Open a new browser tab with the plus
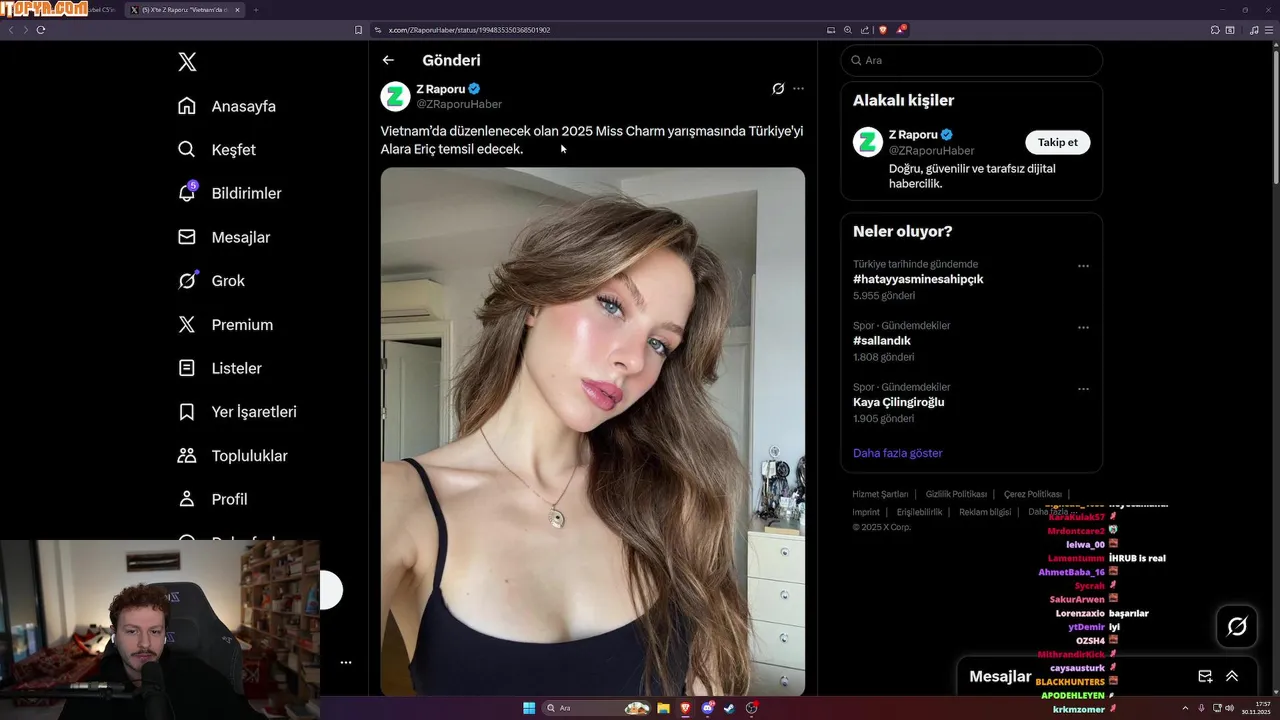The width and height of the screenshot is (1280, 720). [x=256, y=10]
